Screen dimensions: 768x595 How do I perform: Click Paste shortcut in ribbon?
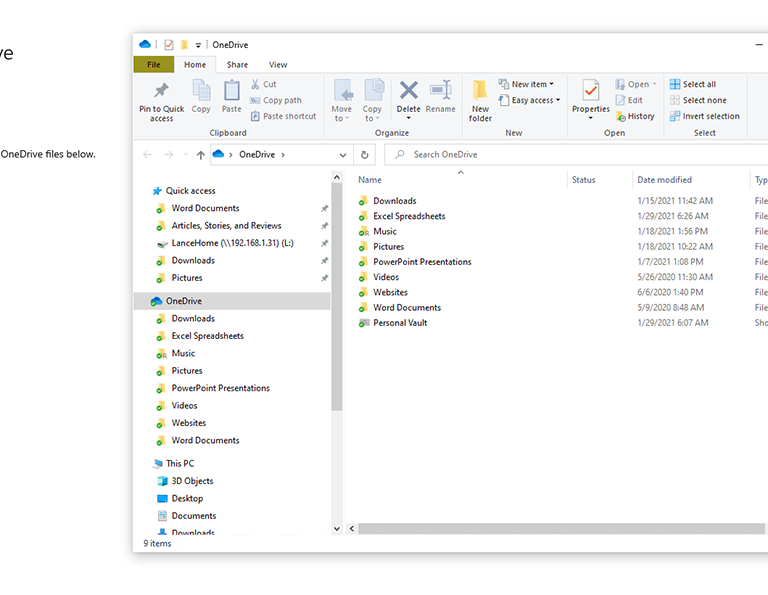point(283,116)
